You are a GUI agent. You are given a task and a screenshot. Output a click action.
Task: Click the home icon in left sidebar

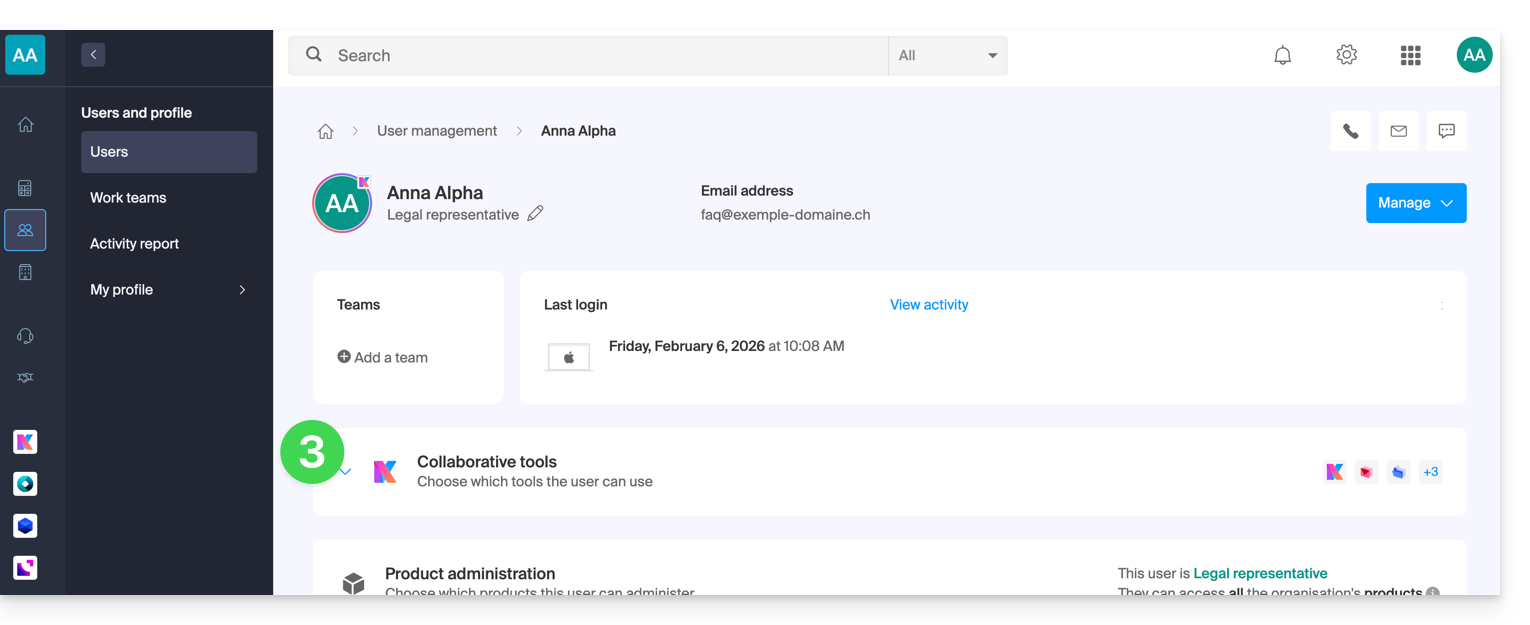click(x=25, y=125)
